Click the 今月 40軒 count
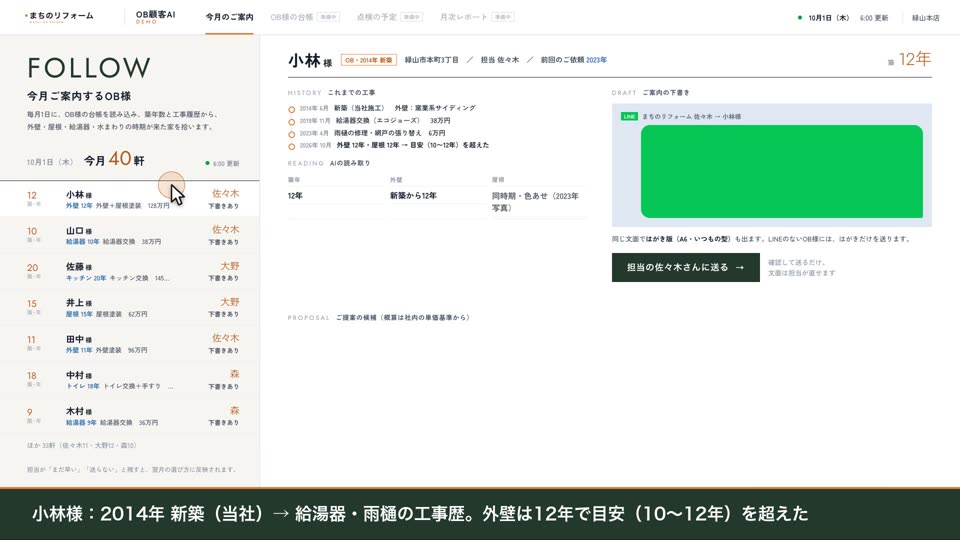The height and width of the screenshot is (540, 960). 114,160
